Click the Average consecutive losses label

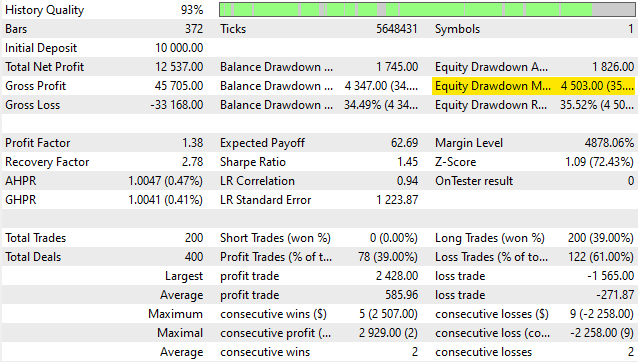(x=483, y=352)
